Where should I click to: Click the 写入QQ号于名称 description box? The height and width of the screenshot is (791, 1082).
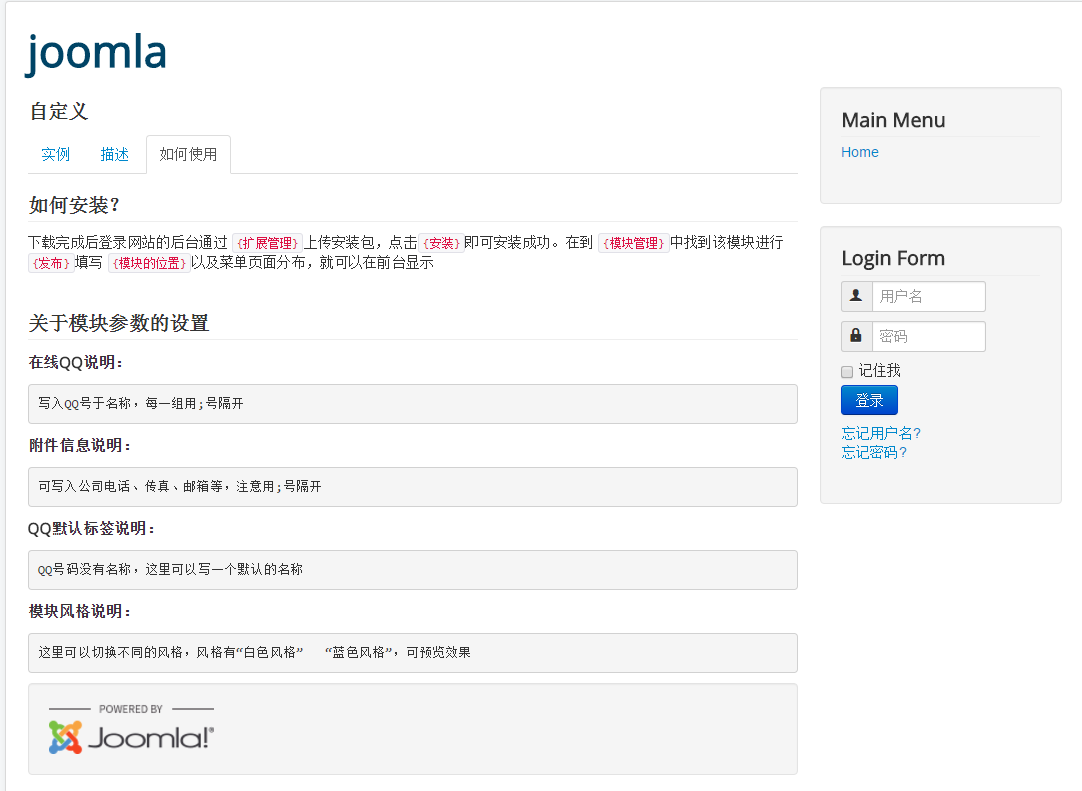(413, 404)
